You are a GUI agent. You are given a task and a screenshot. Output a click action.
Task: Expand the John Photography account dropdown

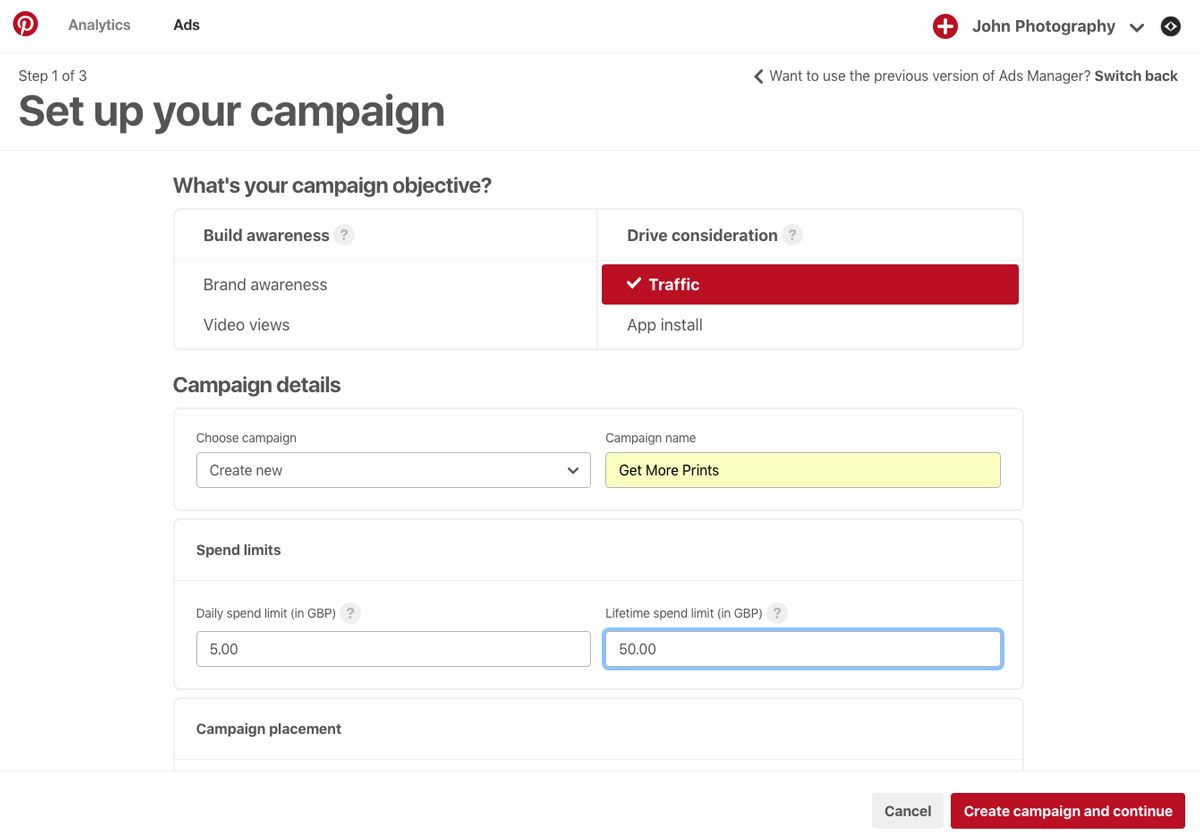tap(1137, 27)
